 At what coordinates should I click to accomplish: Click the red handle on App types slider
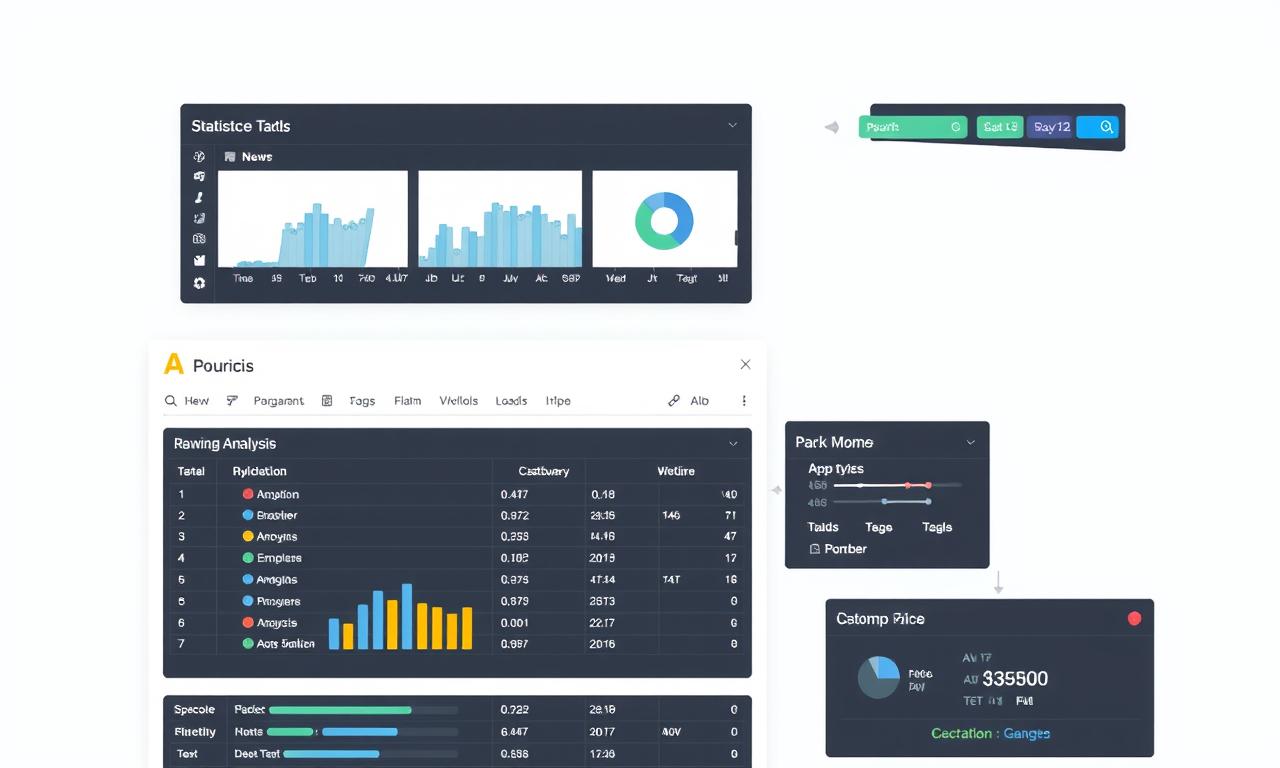click(x=928, y=485)
